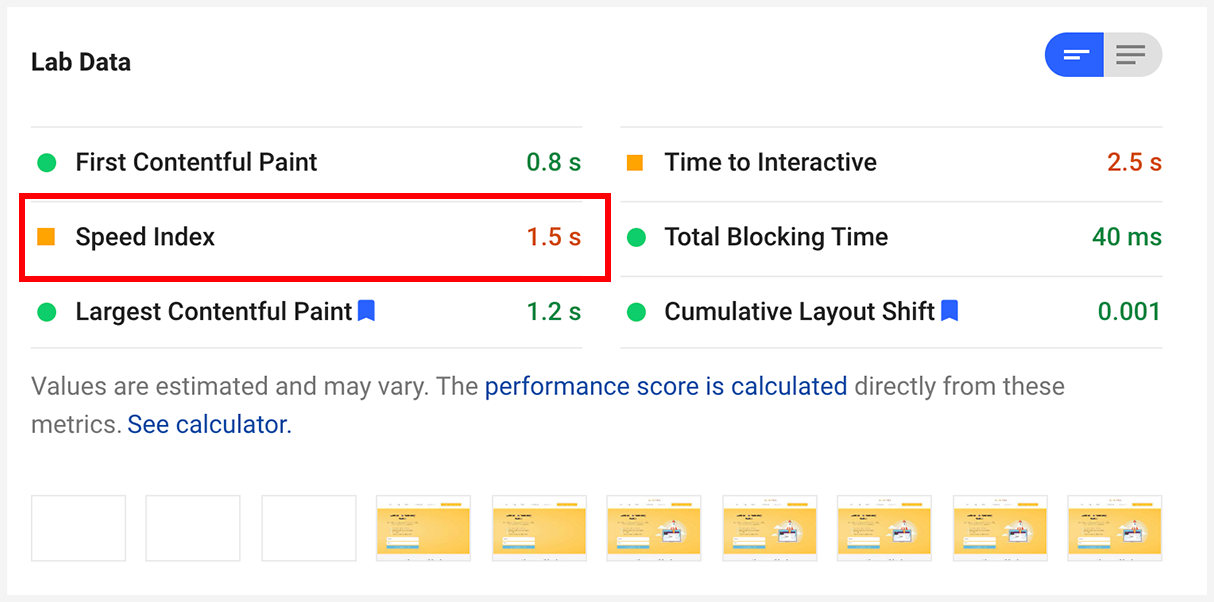Select the blue bookmark icon next to Largest Contentful Paint
The height and width of the screenshot is (602, 1214).
coord(366,310)
